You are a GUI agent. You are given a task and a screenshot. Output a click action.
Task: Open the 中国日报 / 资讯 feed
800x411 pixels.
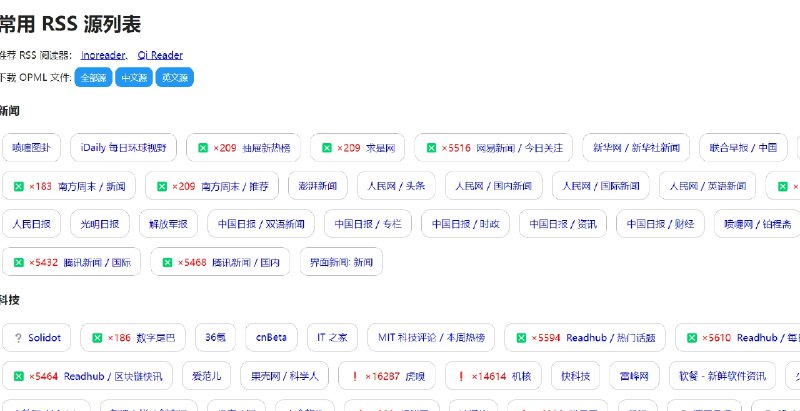point(563,224)
